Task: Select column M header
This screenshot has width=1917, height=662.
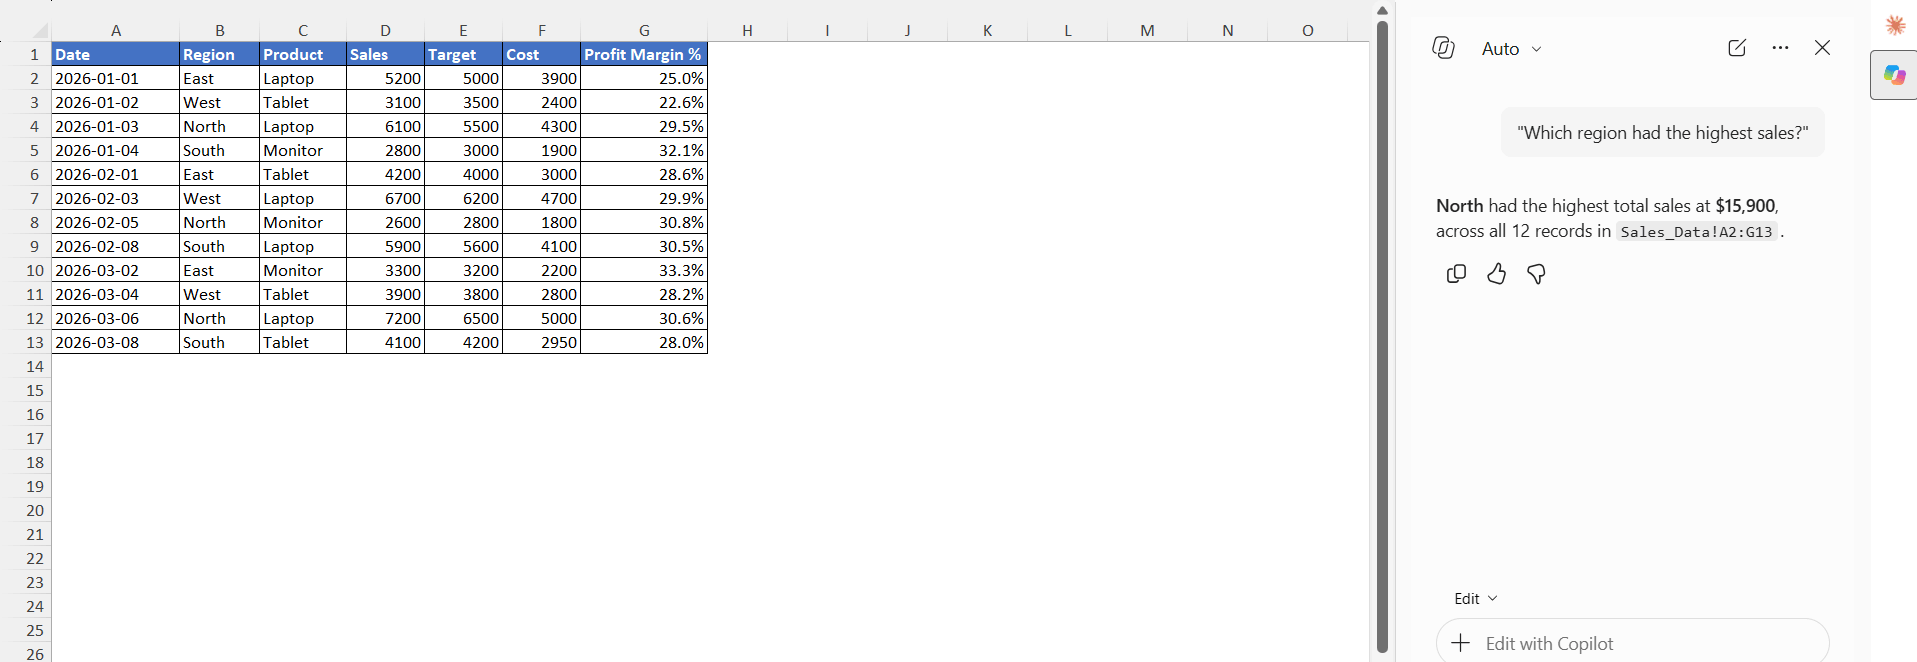Action: coord(1147,30)
